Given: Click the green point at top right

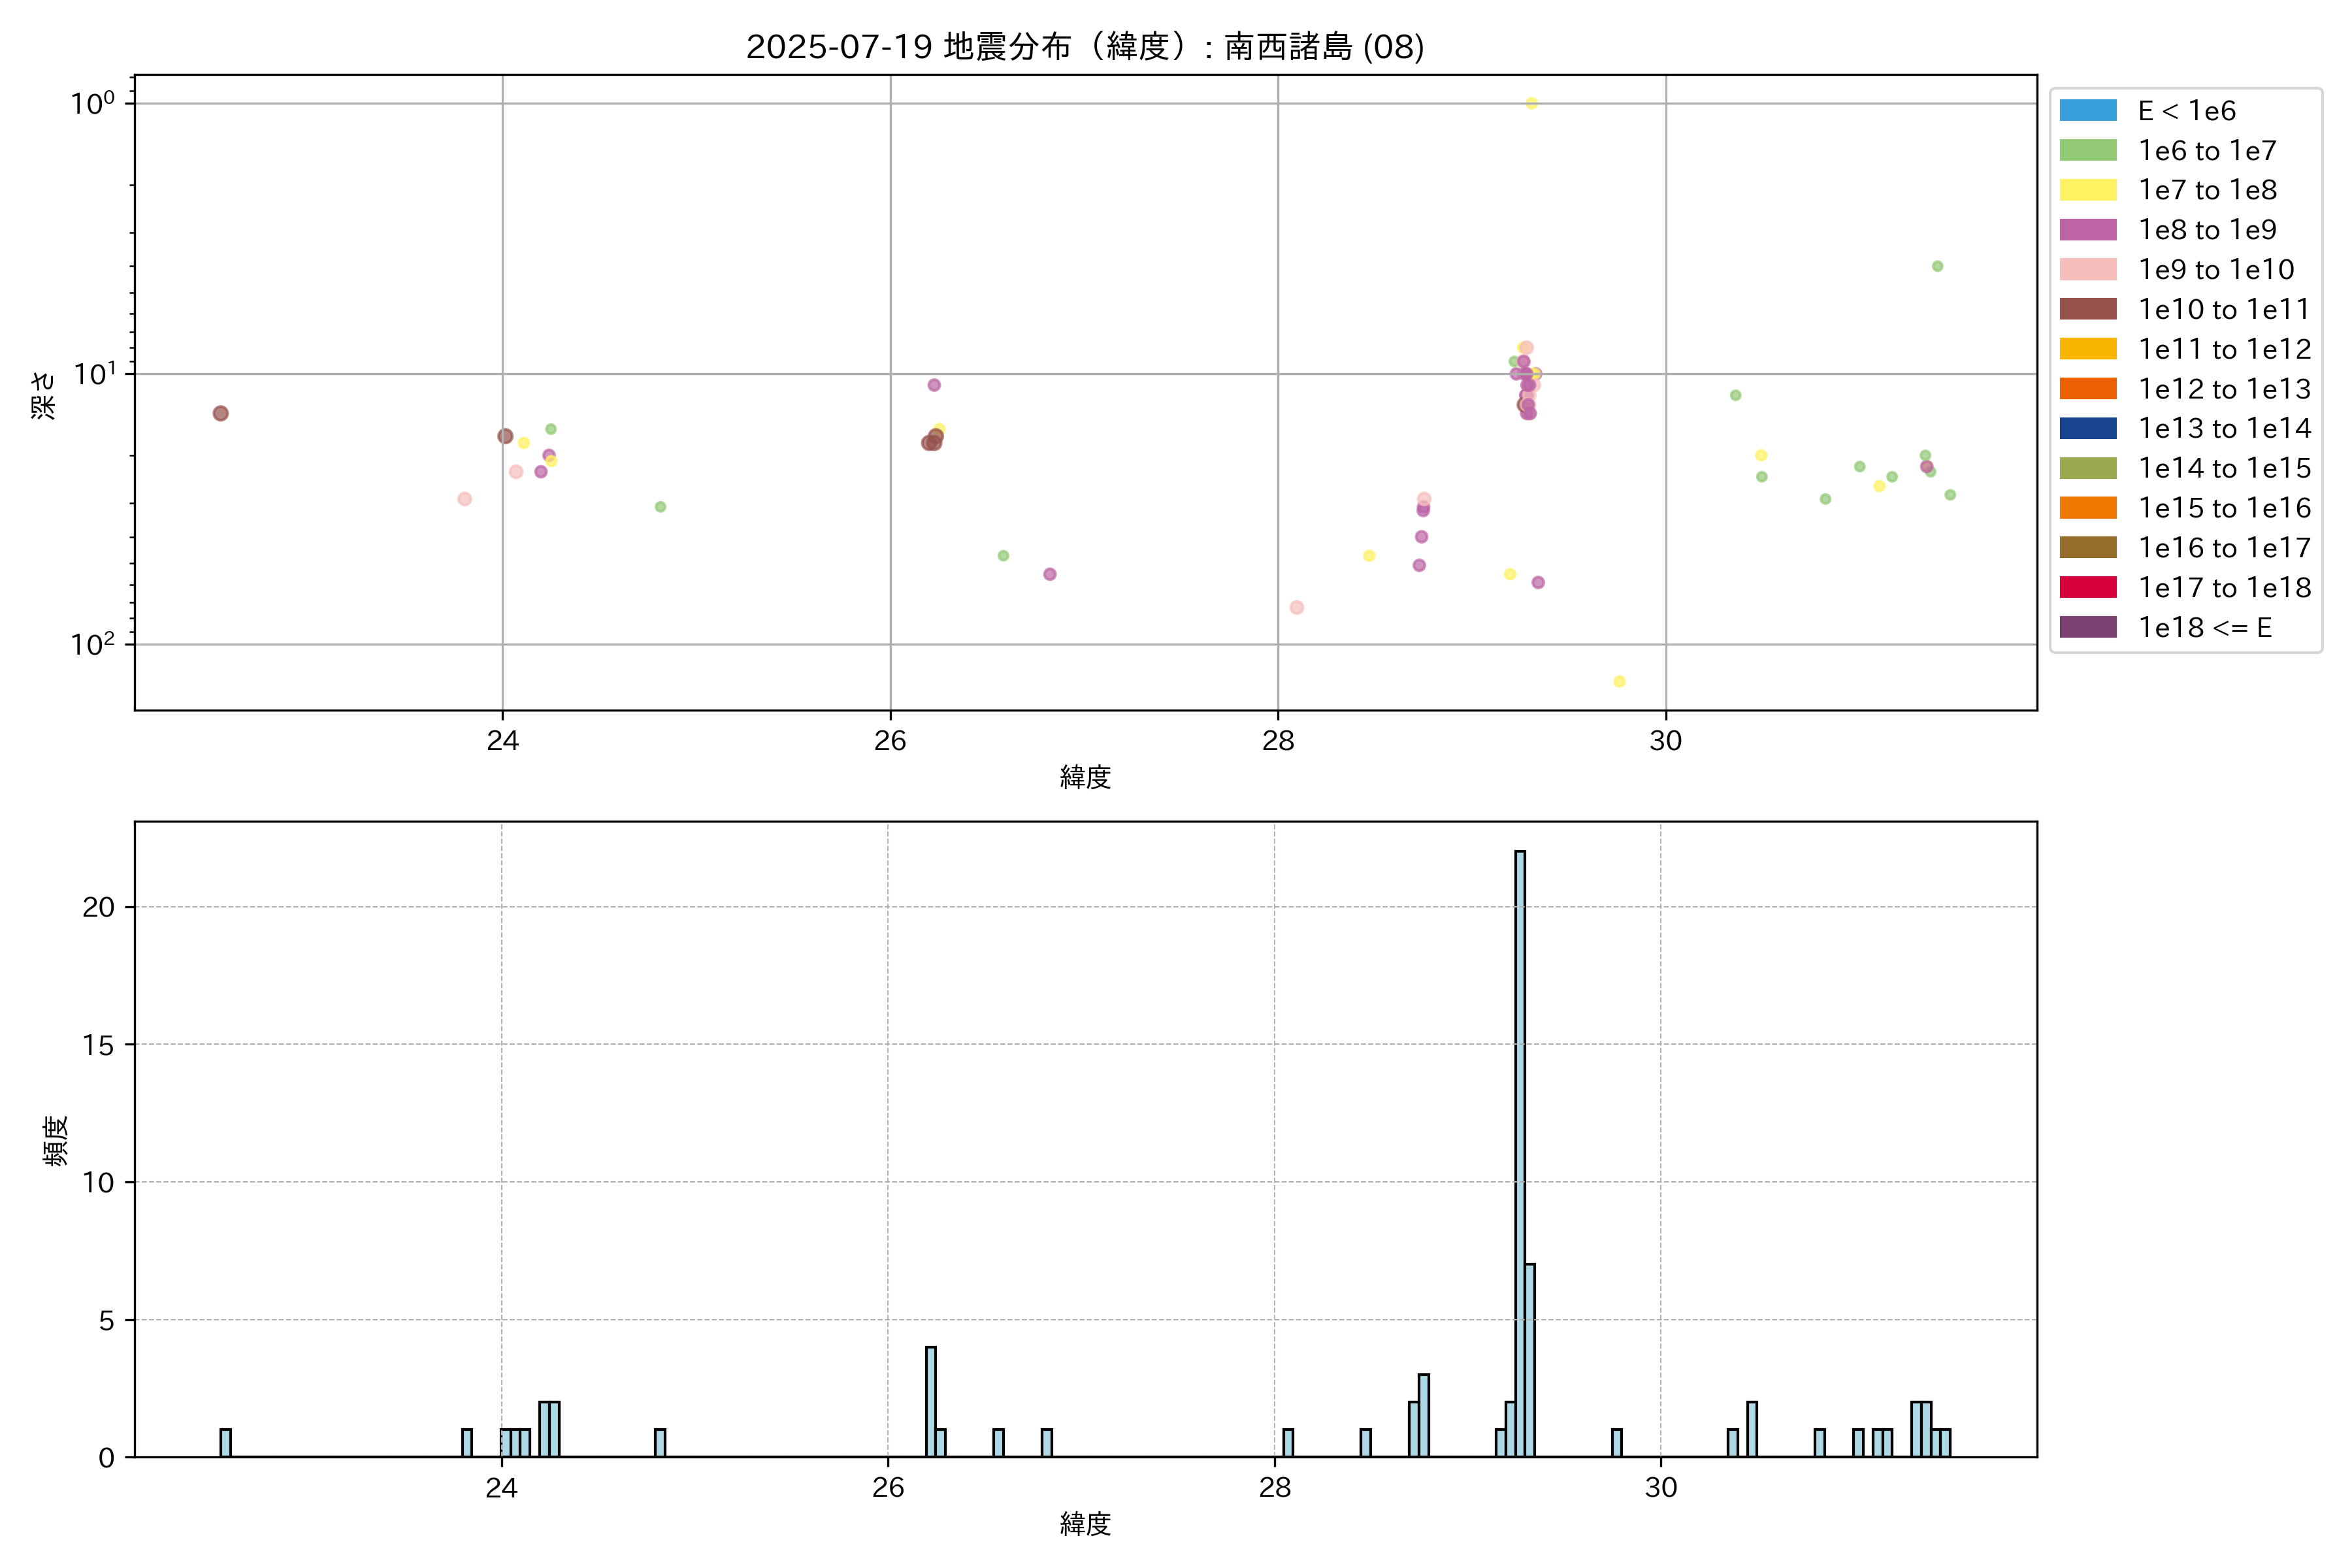Looking at the screenshot, I should point(1937,266).
